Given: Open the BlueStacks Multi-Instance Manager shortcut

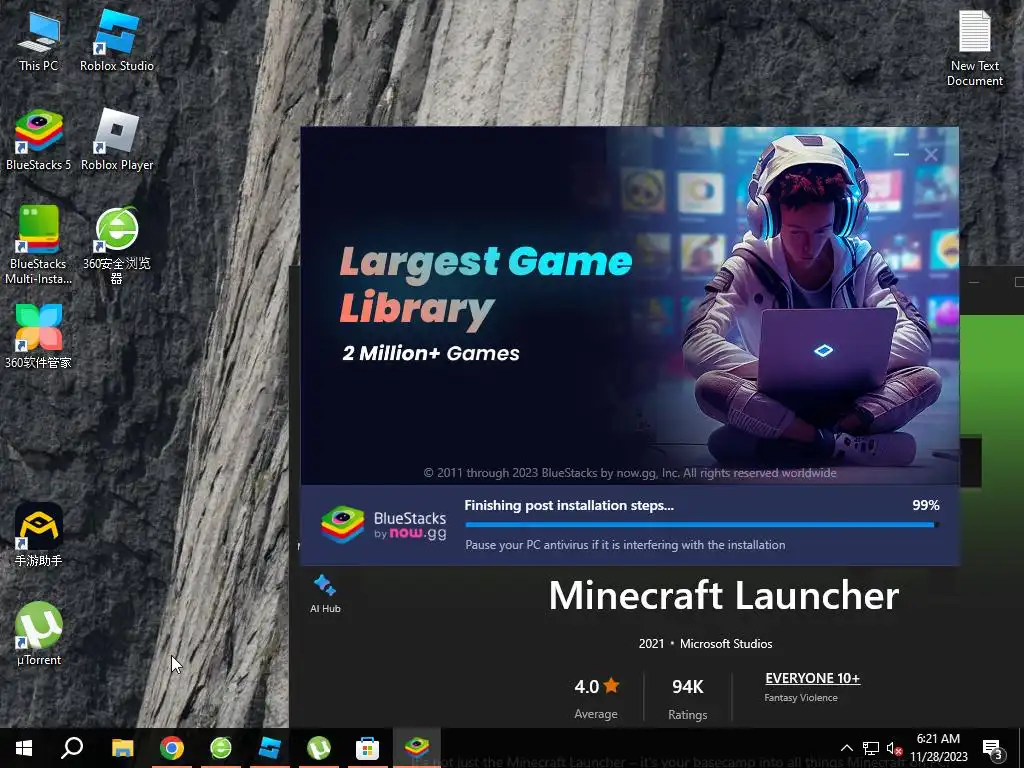Looking at the screenshot, I should (x=39, y=245).
